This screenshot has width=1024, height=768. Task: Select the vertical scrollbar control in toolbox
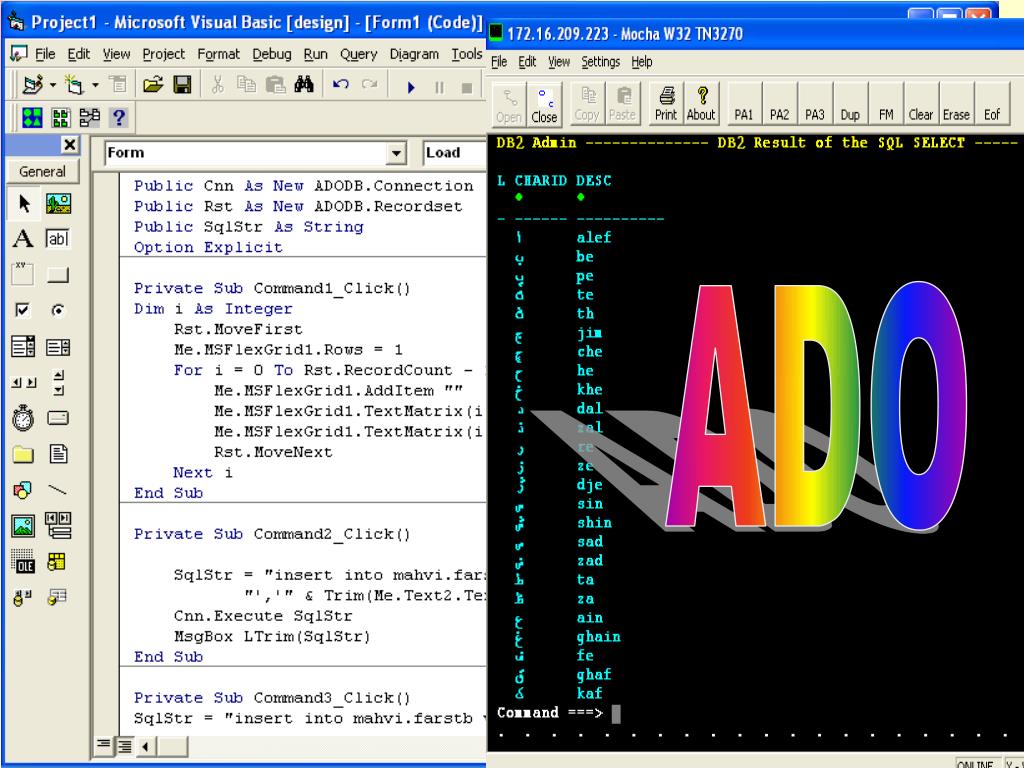[58, 383]
